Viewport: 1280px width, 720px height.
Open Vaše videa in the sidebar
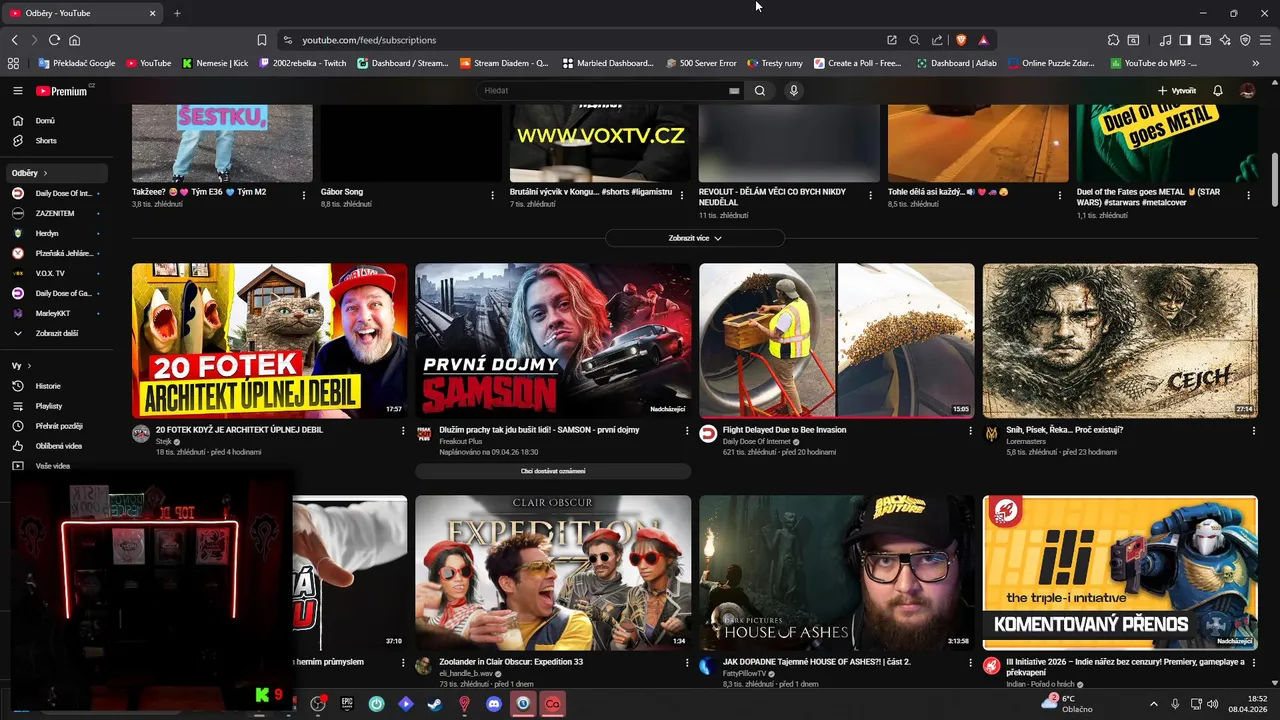(56, 466)
